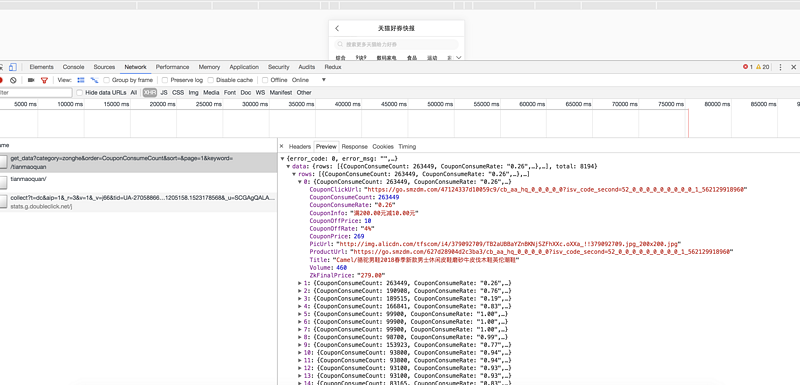Image resolution: width=800 pixels, height=385 pixels.
Task: Click the clear network log icon
Action: [x=13, y=80]
